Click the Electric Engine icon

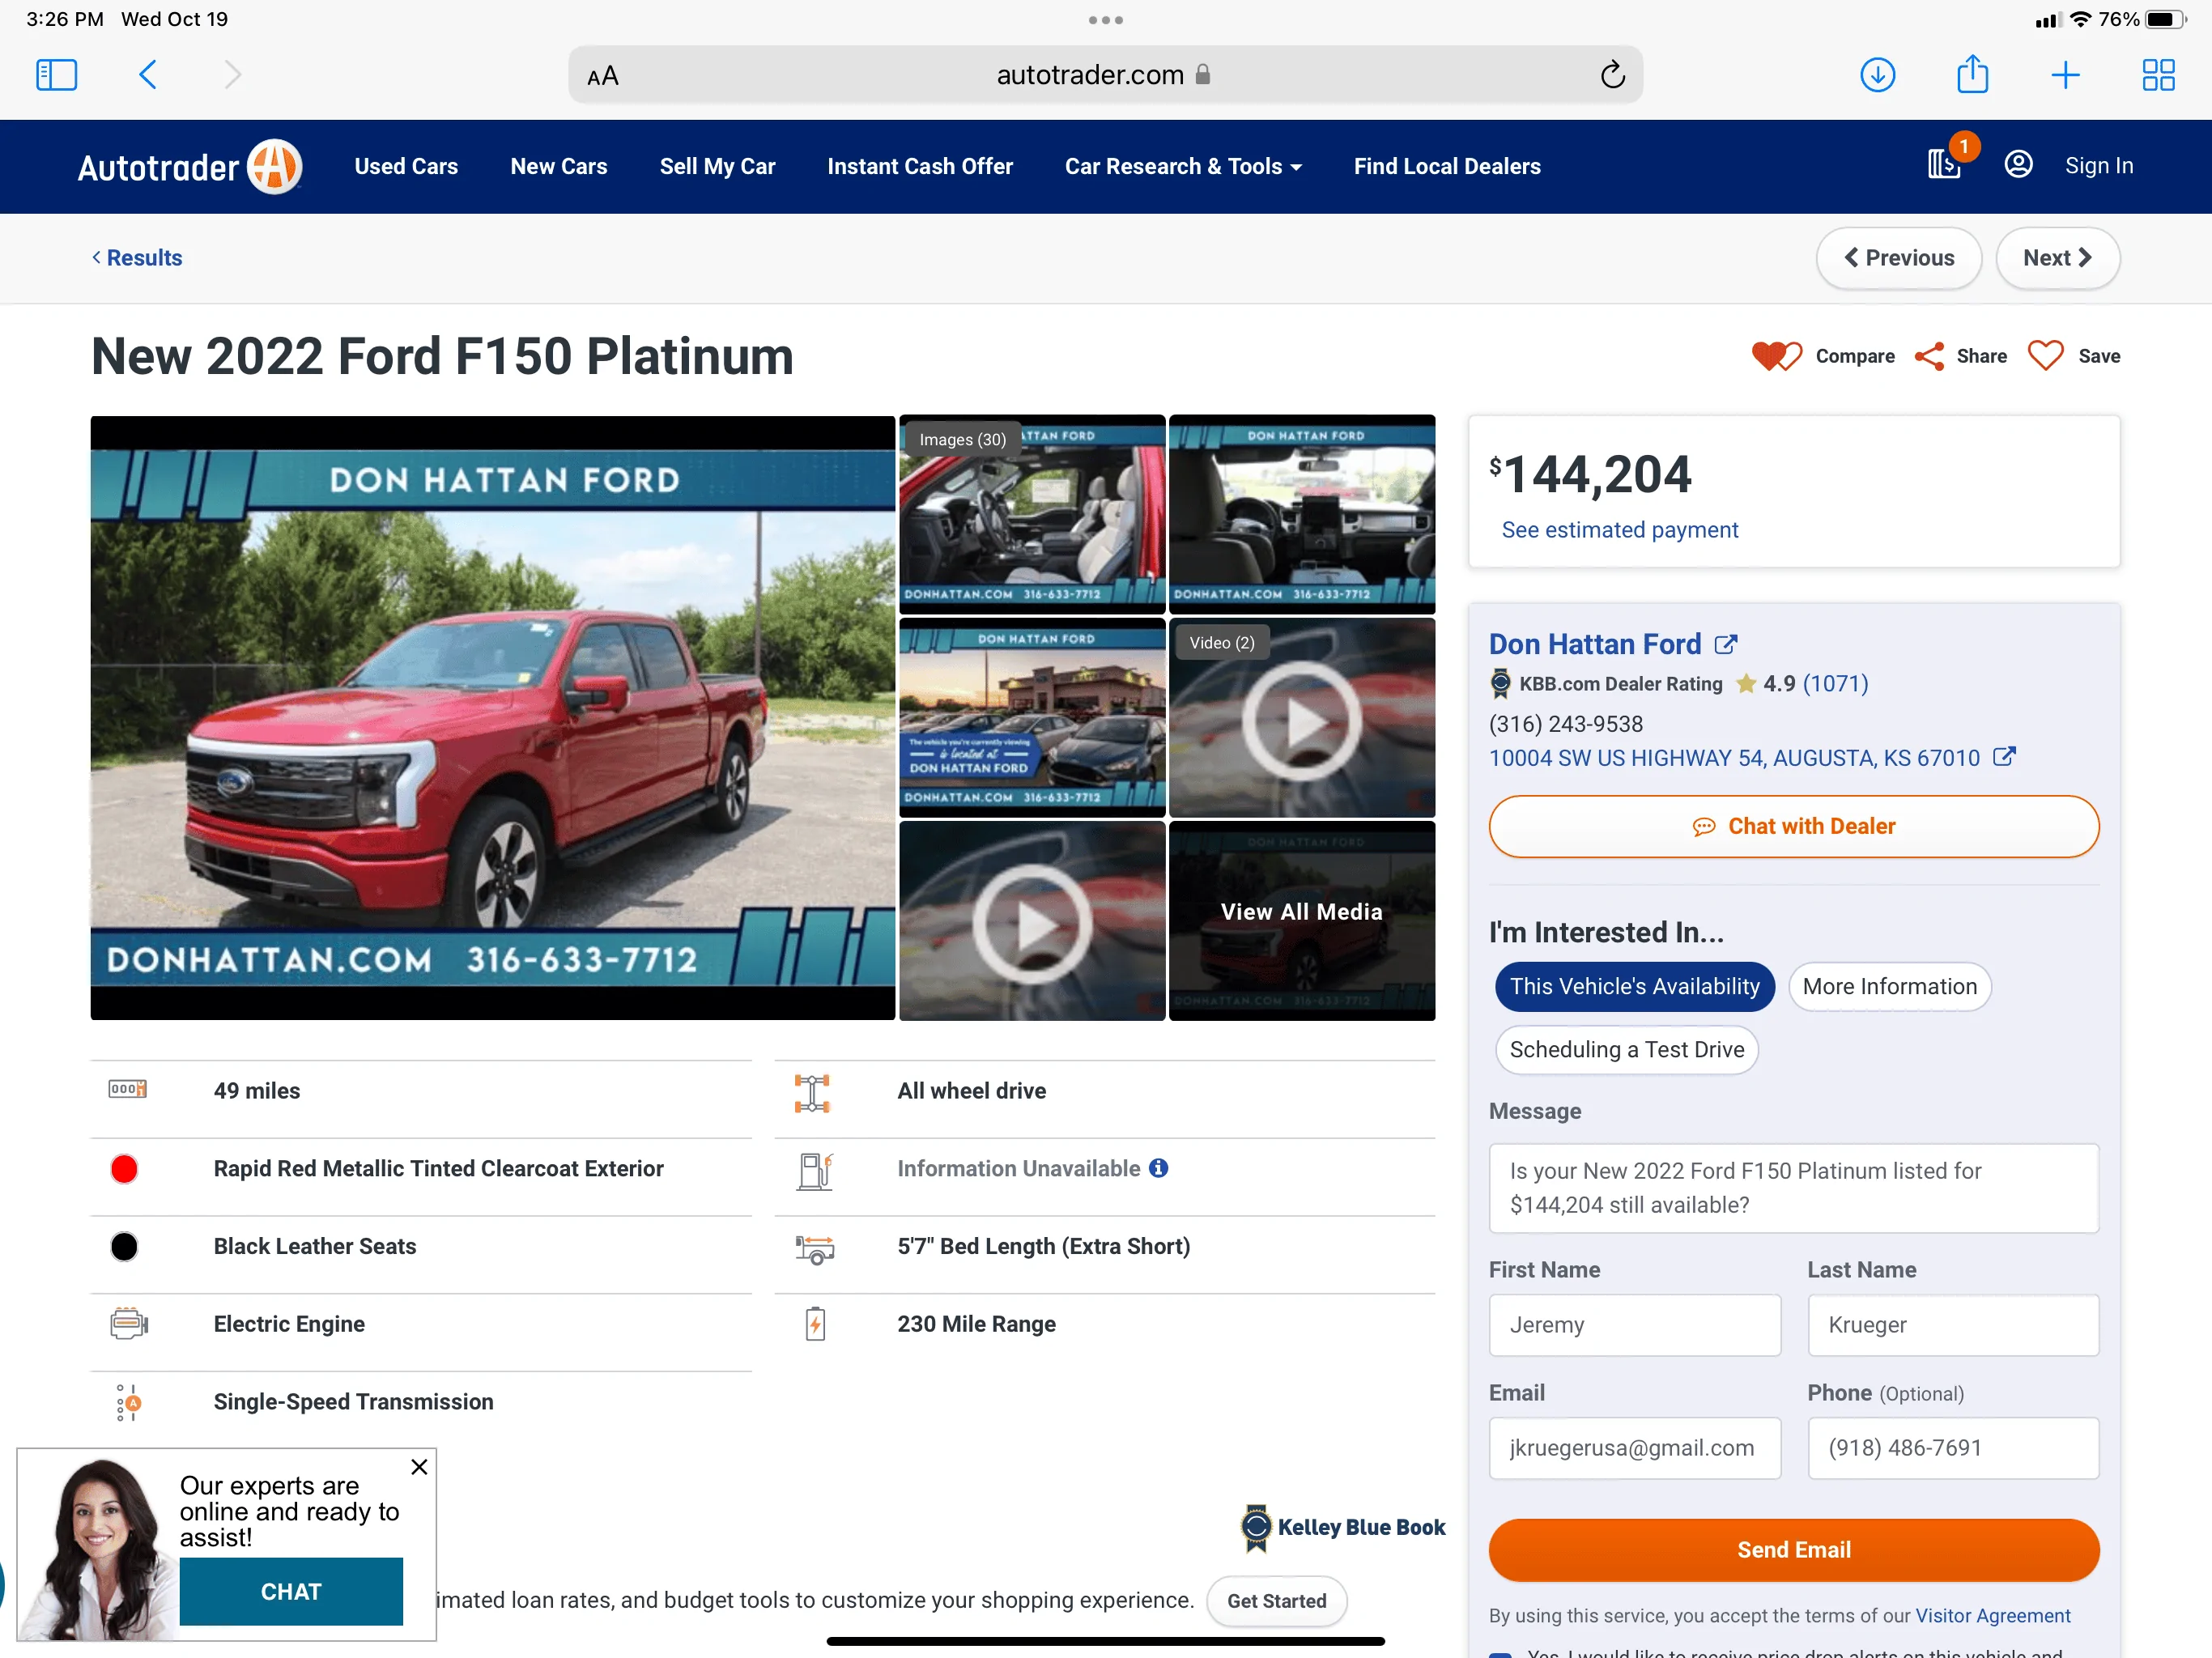pyautogui.click(x=128, y=1324)
